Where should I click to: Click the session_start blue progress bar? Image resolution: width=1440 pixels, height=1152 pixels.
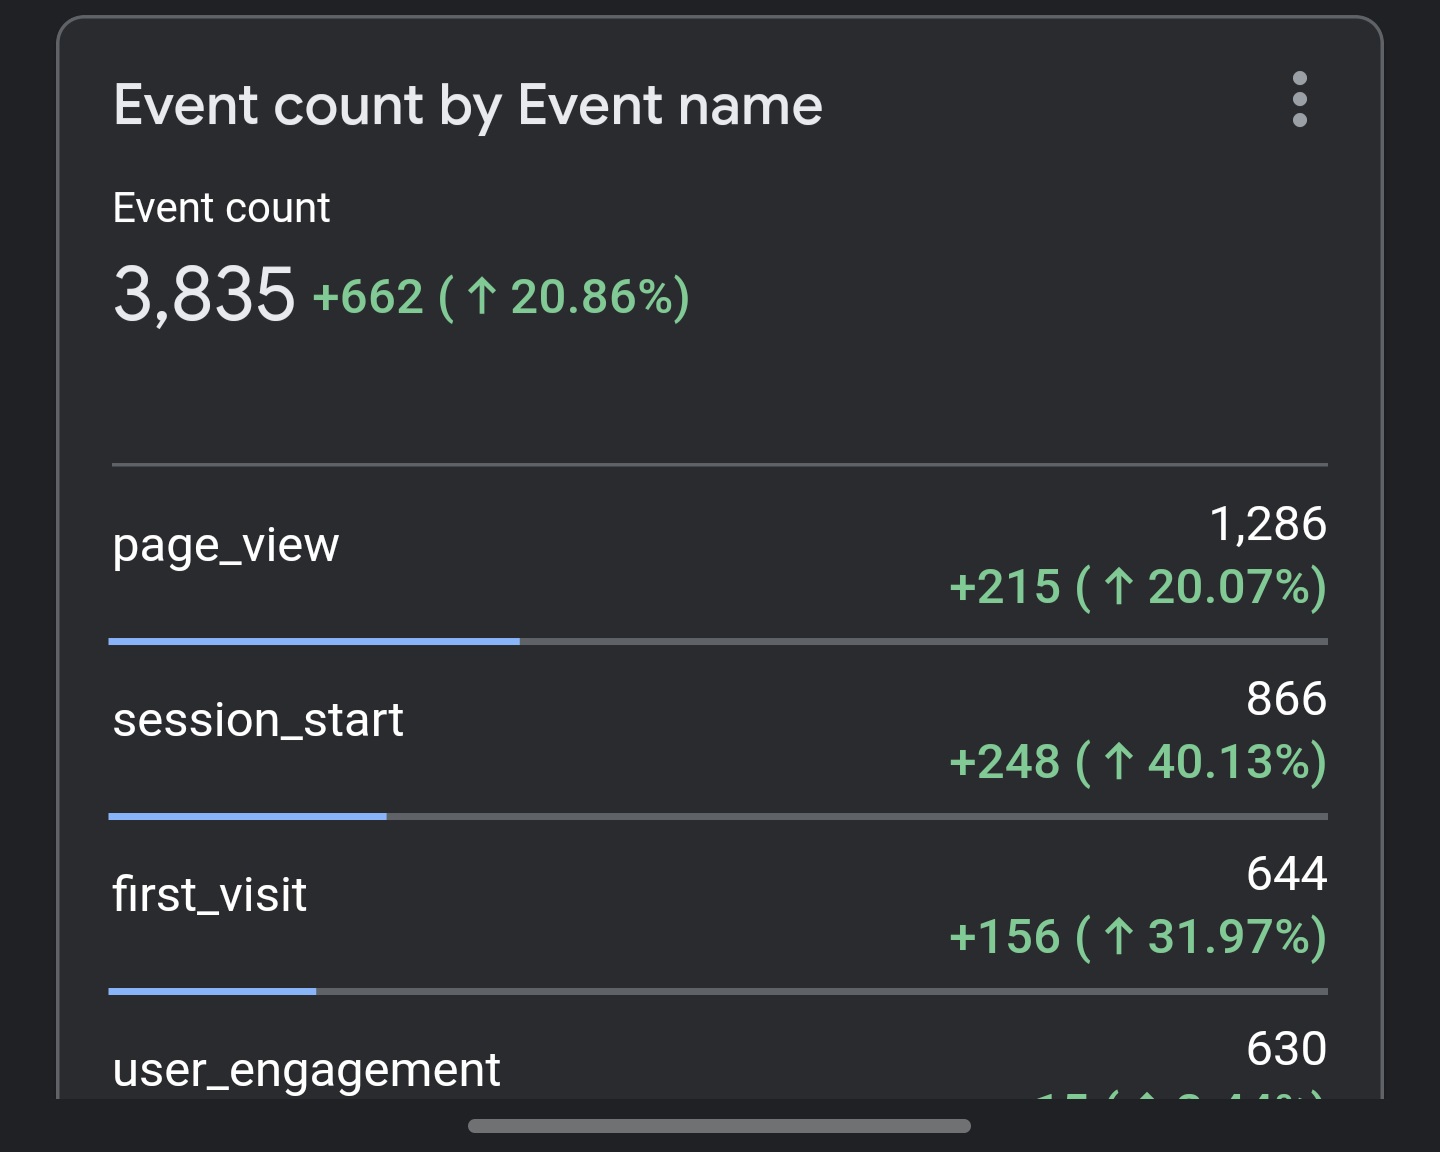coord(247,816)
